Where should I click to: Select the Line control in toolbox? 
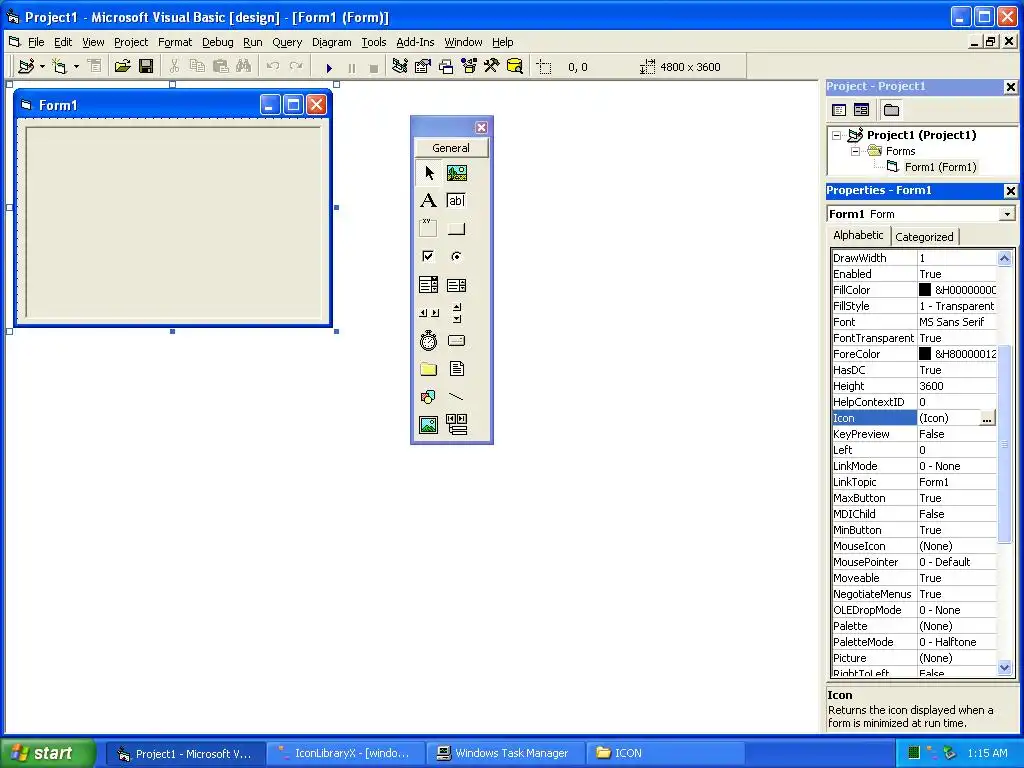click(456, 396)
